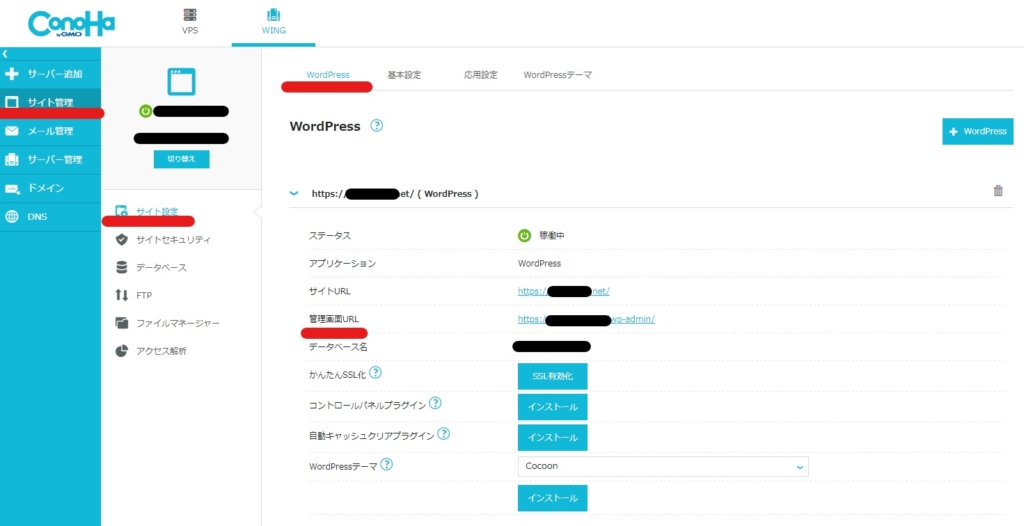Click the WordPressテーマ row help icon
This screenshot has width=1024, height=526.
pyautogui.click(x=387, y=465)
